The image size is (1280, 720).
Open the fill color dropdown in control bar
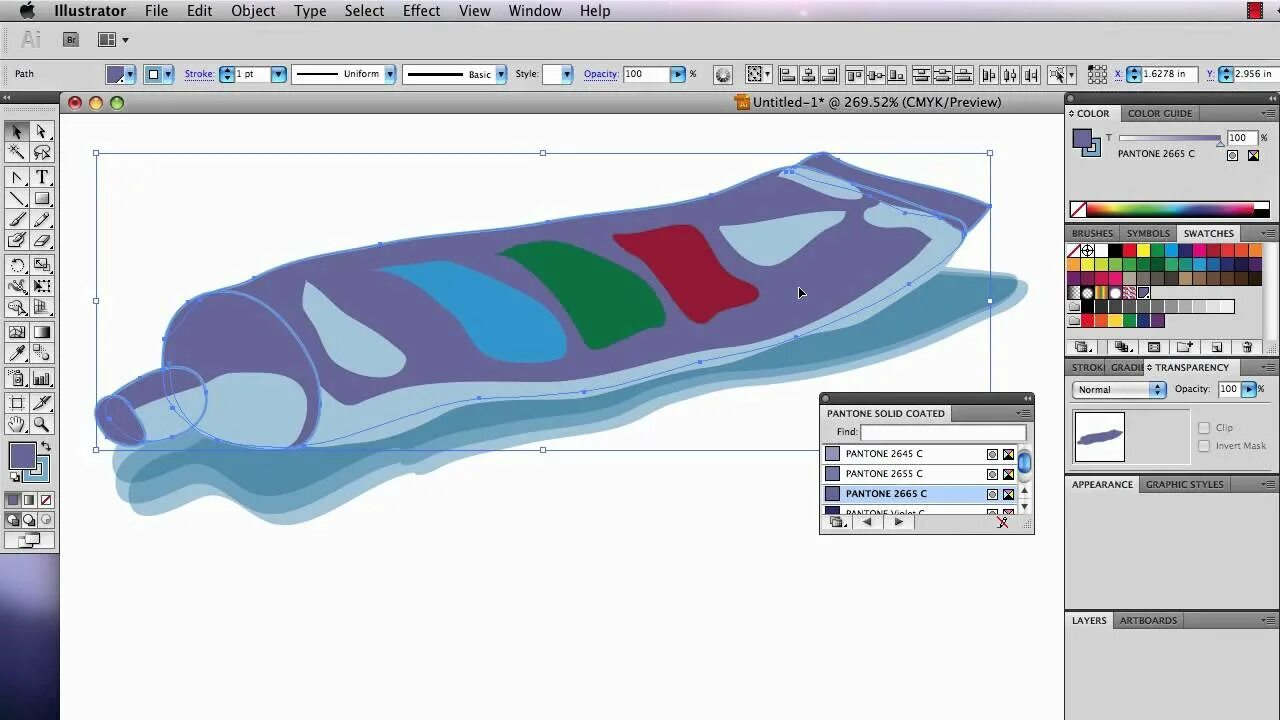point(130,75)
